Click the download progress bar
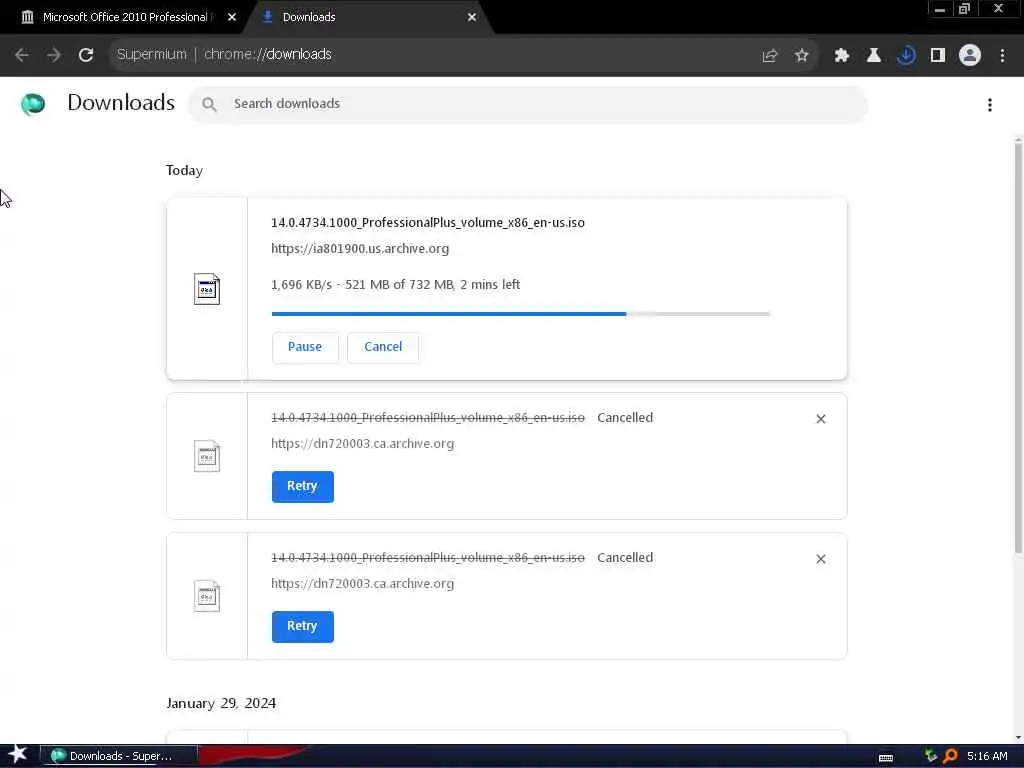 pyautogui.click(x=520, y=314)
